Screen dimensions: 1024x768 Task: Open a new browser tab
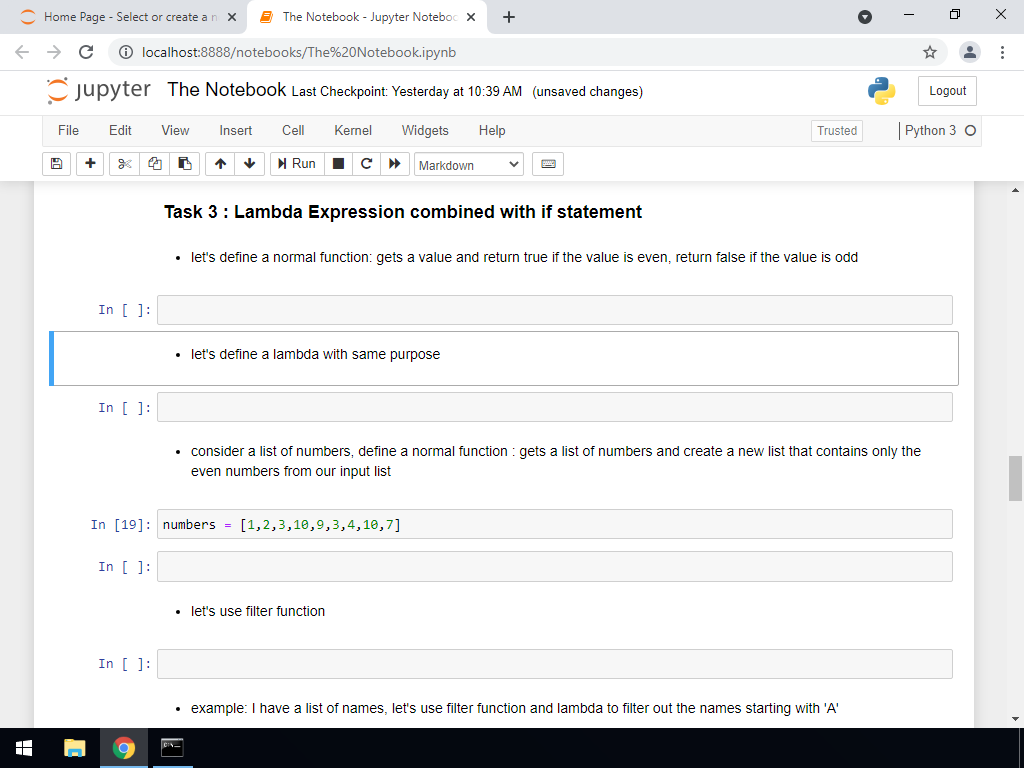pyautogui.click(x=509, y=17)
